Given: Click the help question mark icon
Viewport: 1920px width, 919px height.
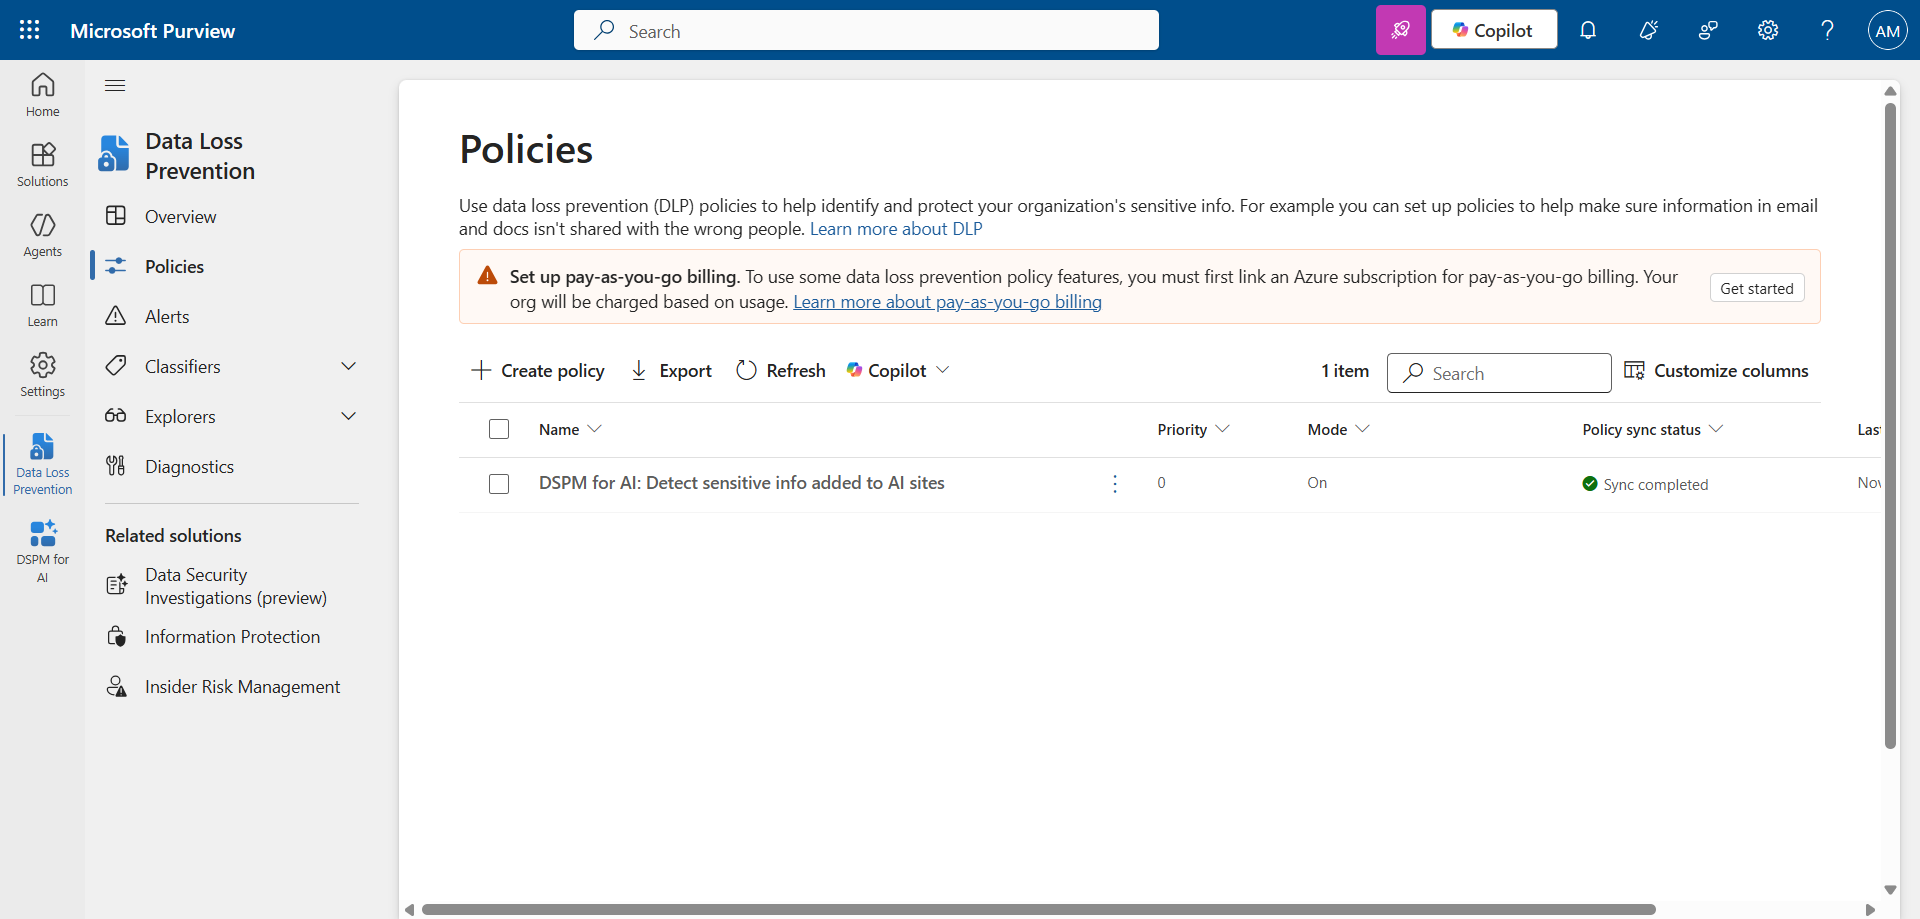Looking at the screenshot, I should (1827, 30).
